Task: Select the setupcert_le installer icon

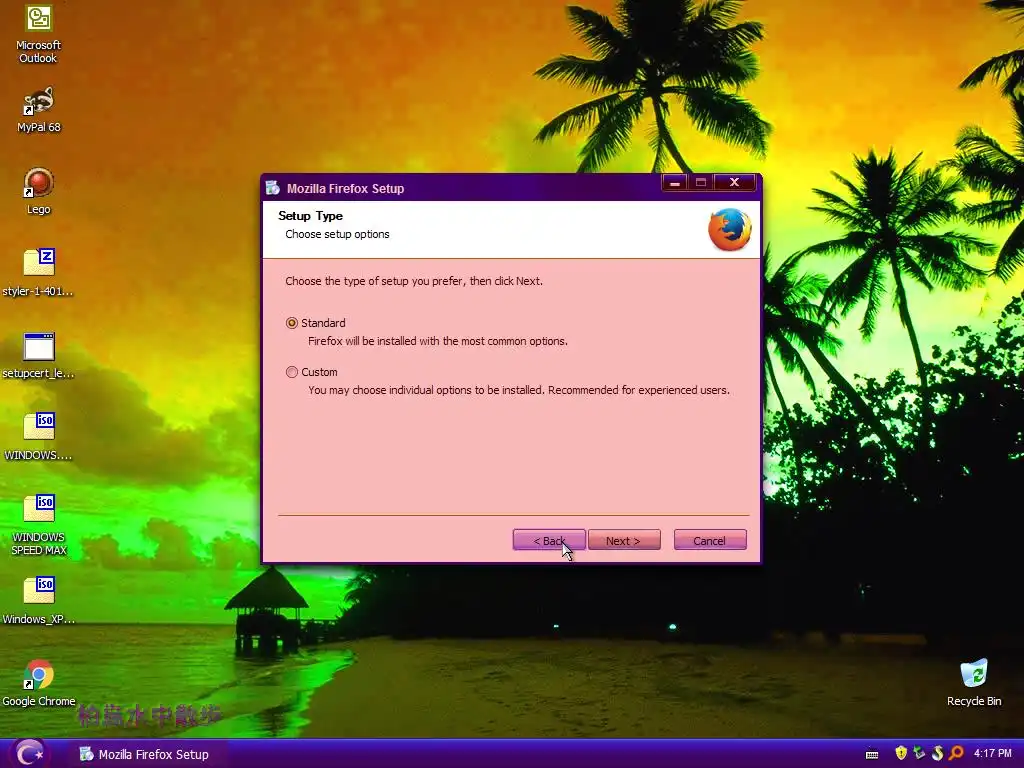Action: (39, 356)
